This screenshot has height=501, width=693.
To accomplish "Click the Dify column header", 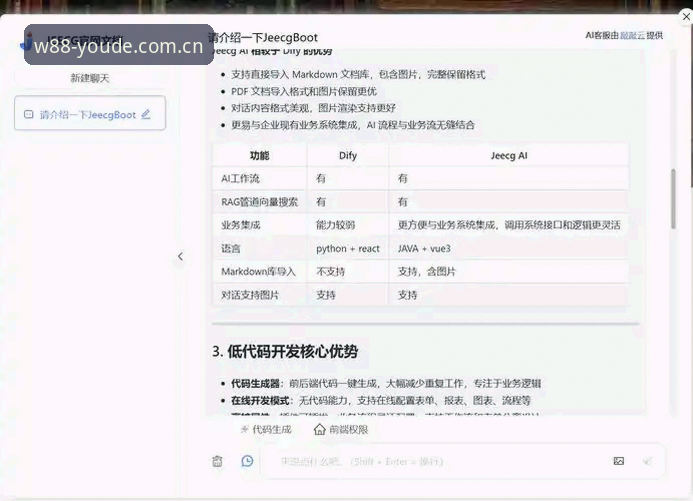I will point(348,156).
